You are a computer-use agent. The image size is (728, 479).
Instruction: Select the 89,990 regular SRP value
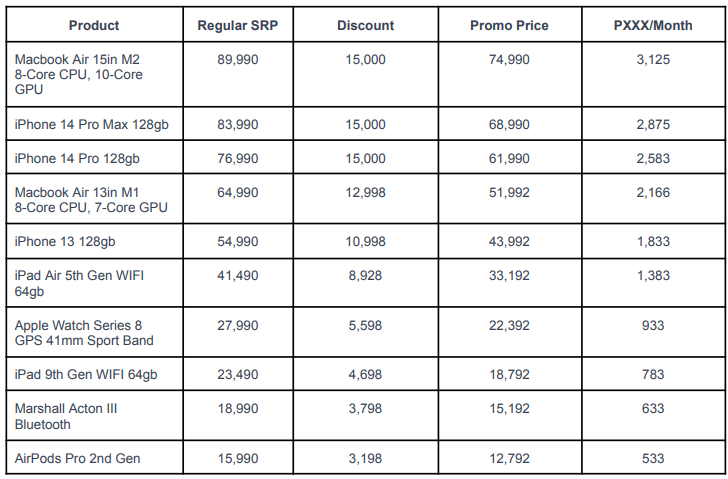click(x=238, y=59)
